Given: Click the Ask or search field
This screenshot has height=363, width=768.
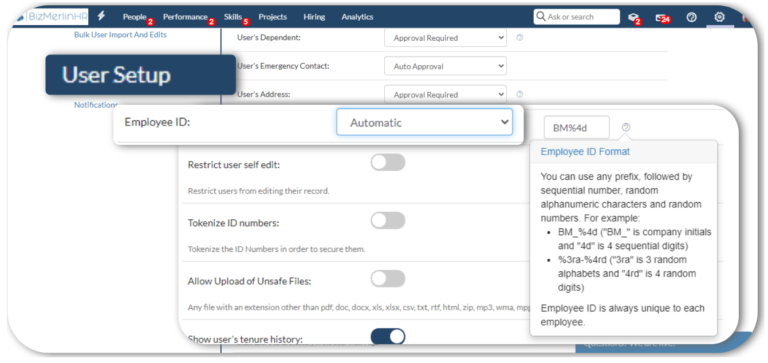Looking at the screenshot, I should point(576,17).
